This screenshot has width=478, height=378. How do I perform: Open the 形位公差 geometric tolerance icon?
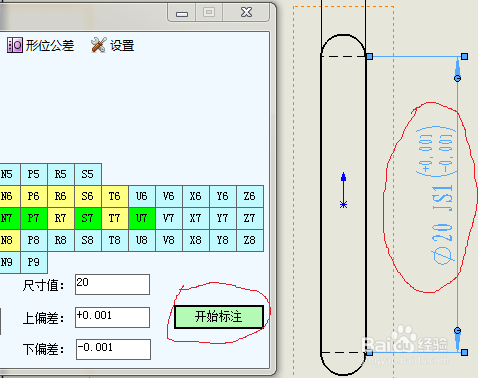(15, 45)
